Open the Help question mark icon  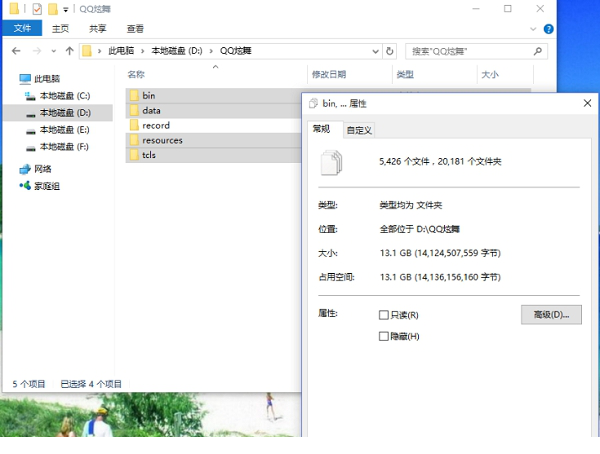pyautogui.click(x=548, y=29)
